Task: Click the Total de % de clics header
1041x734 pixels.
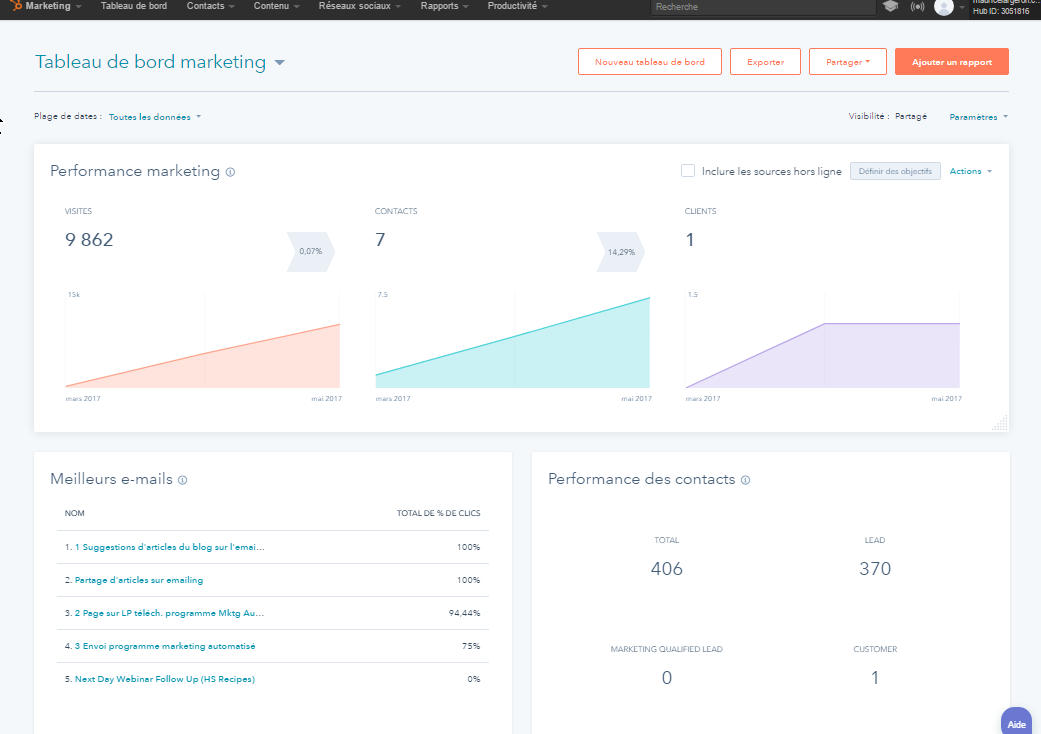Action: coord(438,513)
